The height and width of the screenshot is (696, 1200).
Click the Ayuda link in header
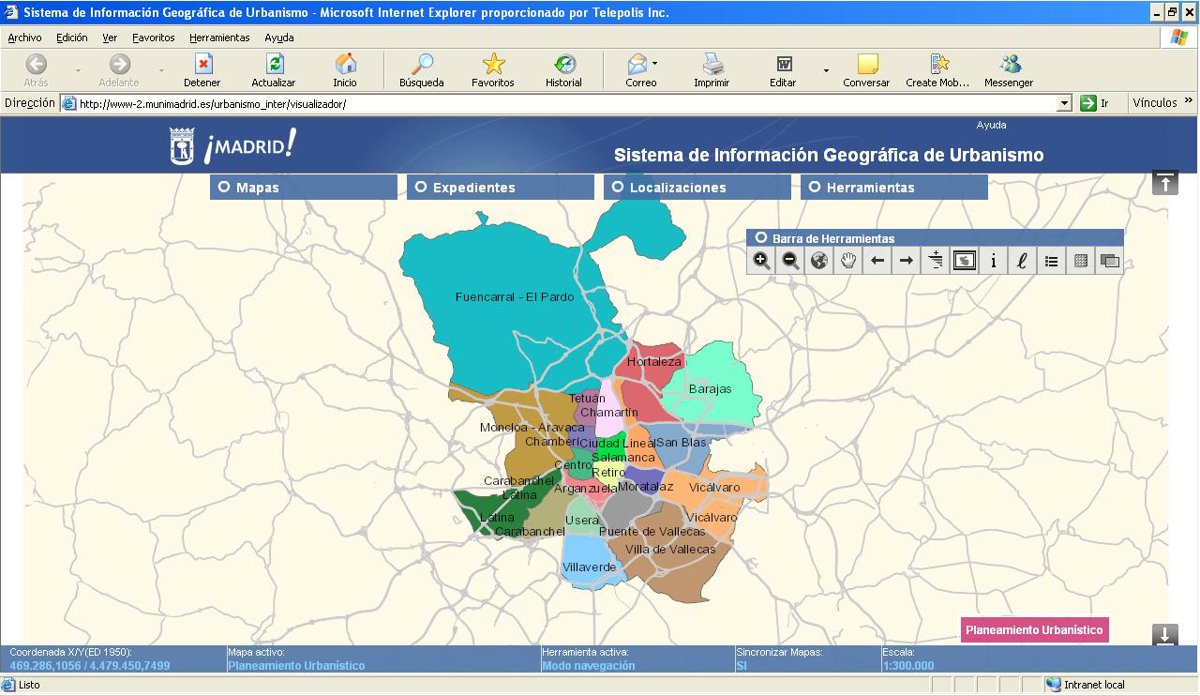tap(991, 125)
